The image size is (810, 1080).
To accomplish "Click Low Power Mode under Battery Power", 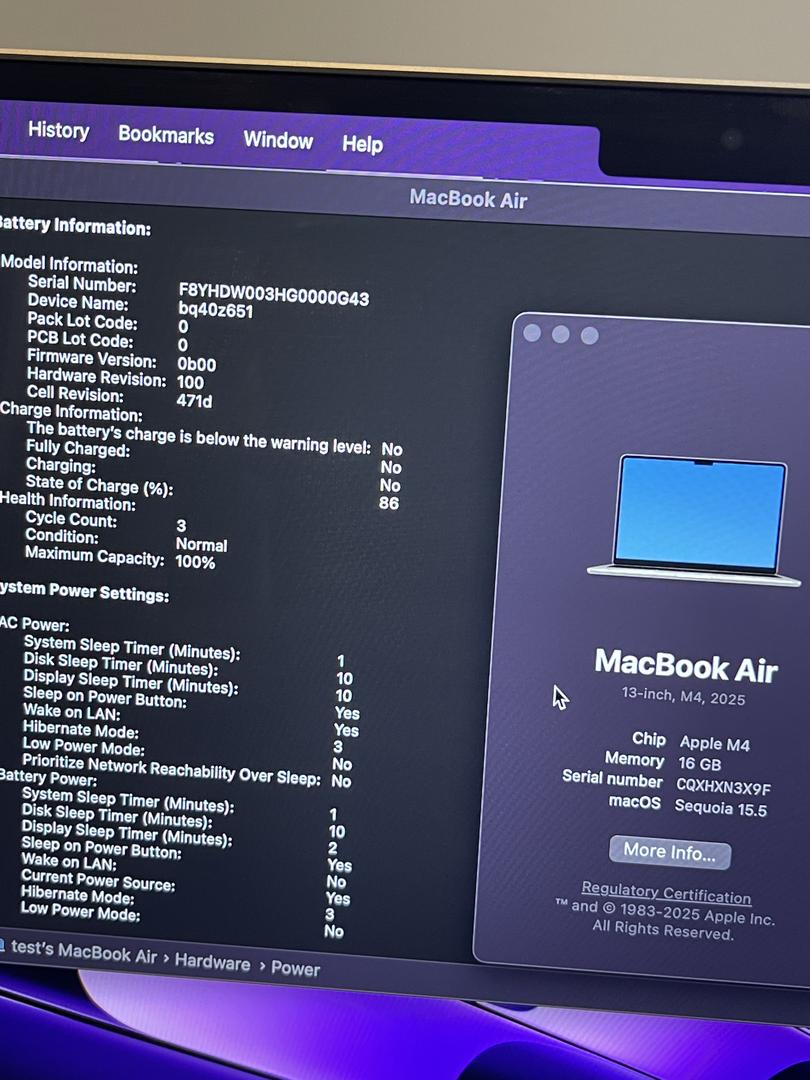I will [x=81, y=911].
